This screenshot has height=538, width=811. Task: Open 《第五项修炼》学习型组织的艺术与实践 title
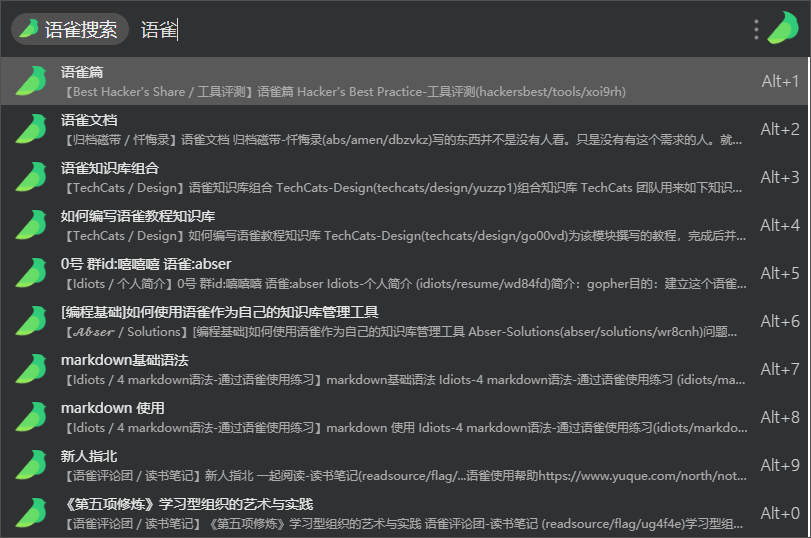[187, 504]
